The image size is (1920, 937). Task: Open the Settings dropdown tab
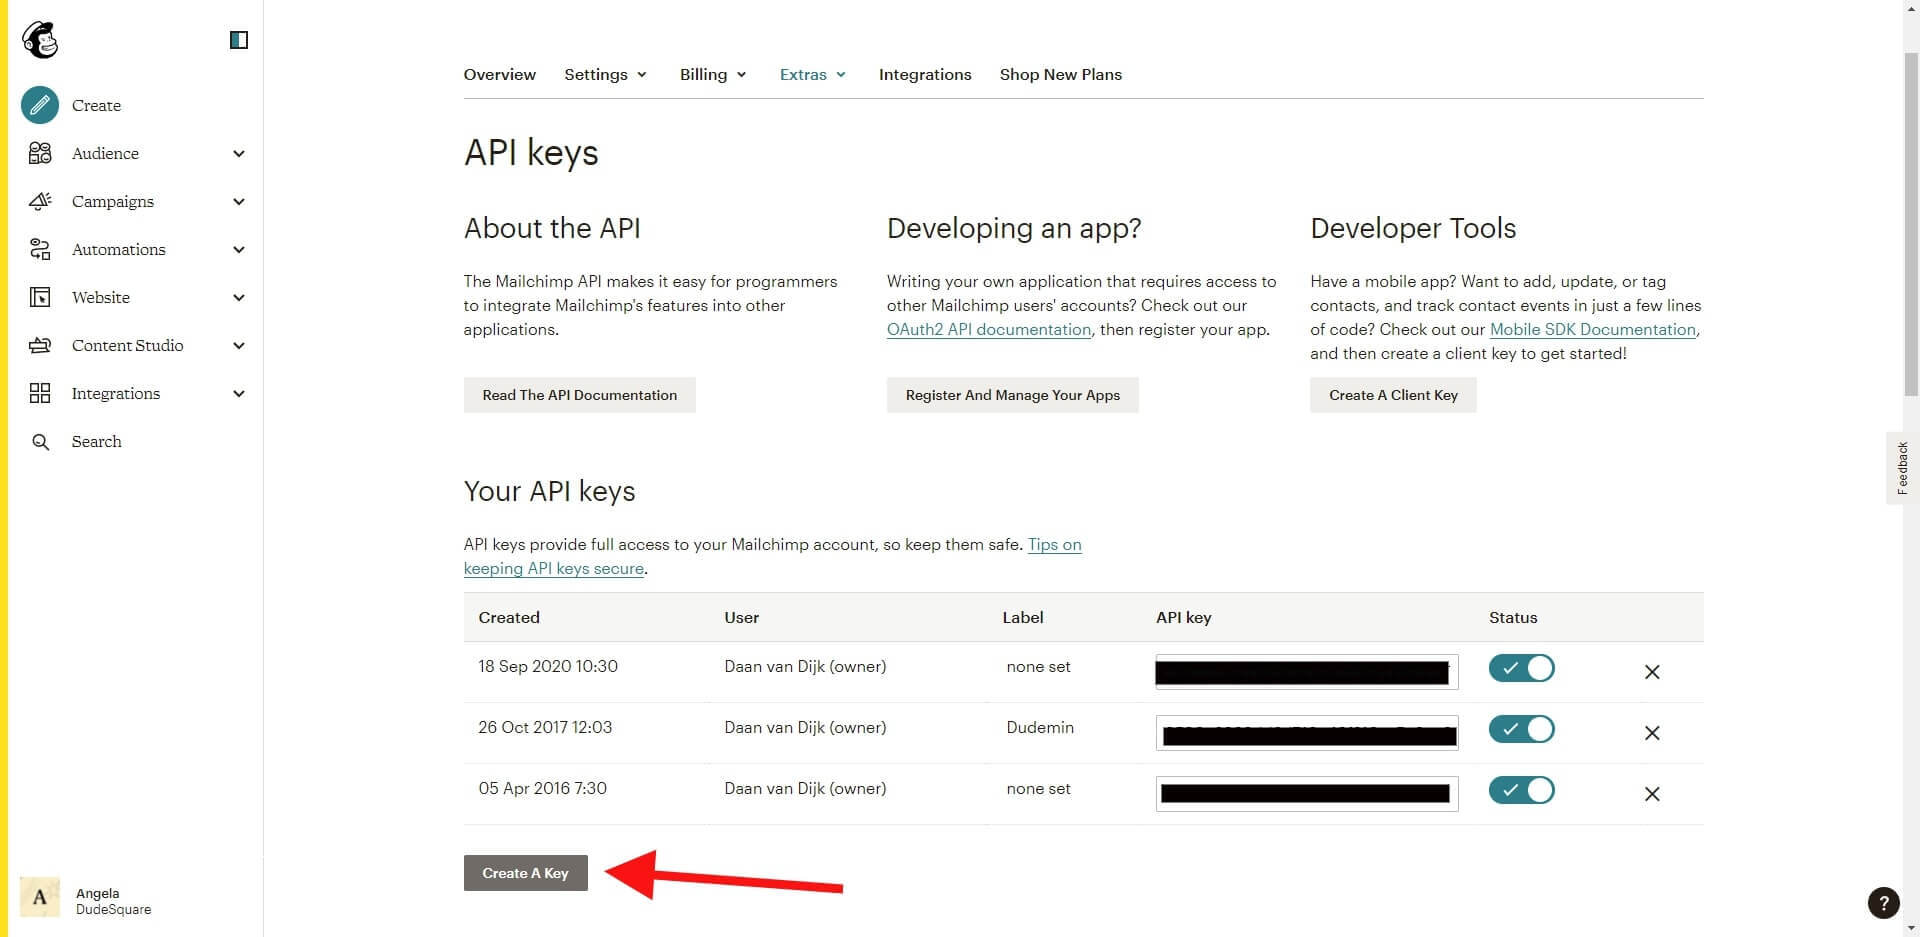point(605,74)
